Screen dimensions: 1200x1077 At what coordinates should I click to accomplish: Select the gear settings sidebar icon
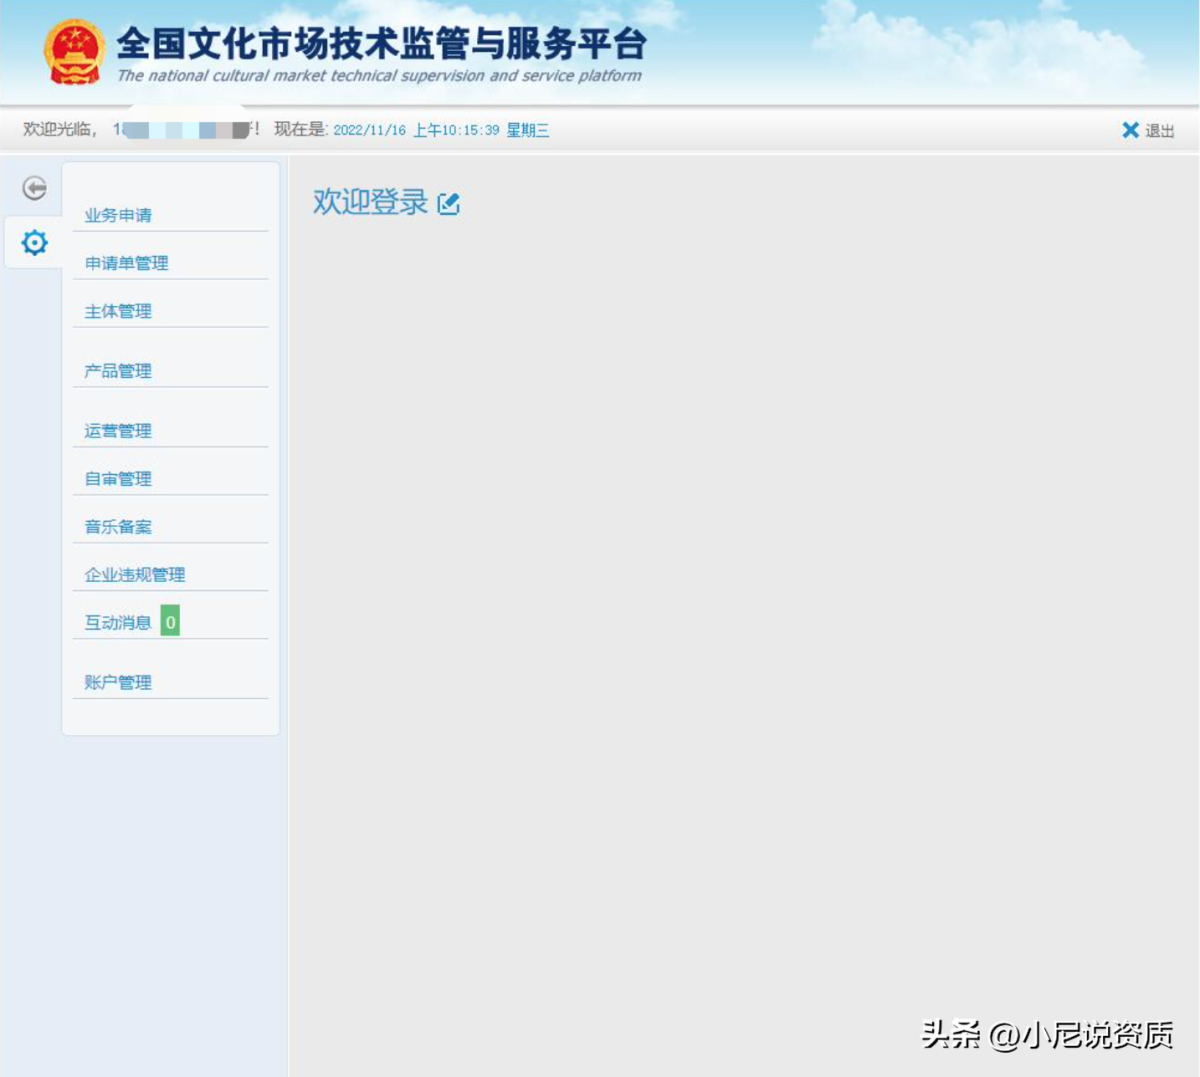(34, 242)
